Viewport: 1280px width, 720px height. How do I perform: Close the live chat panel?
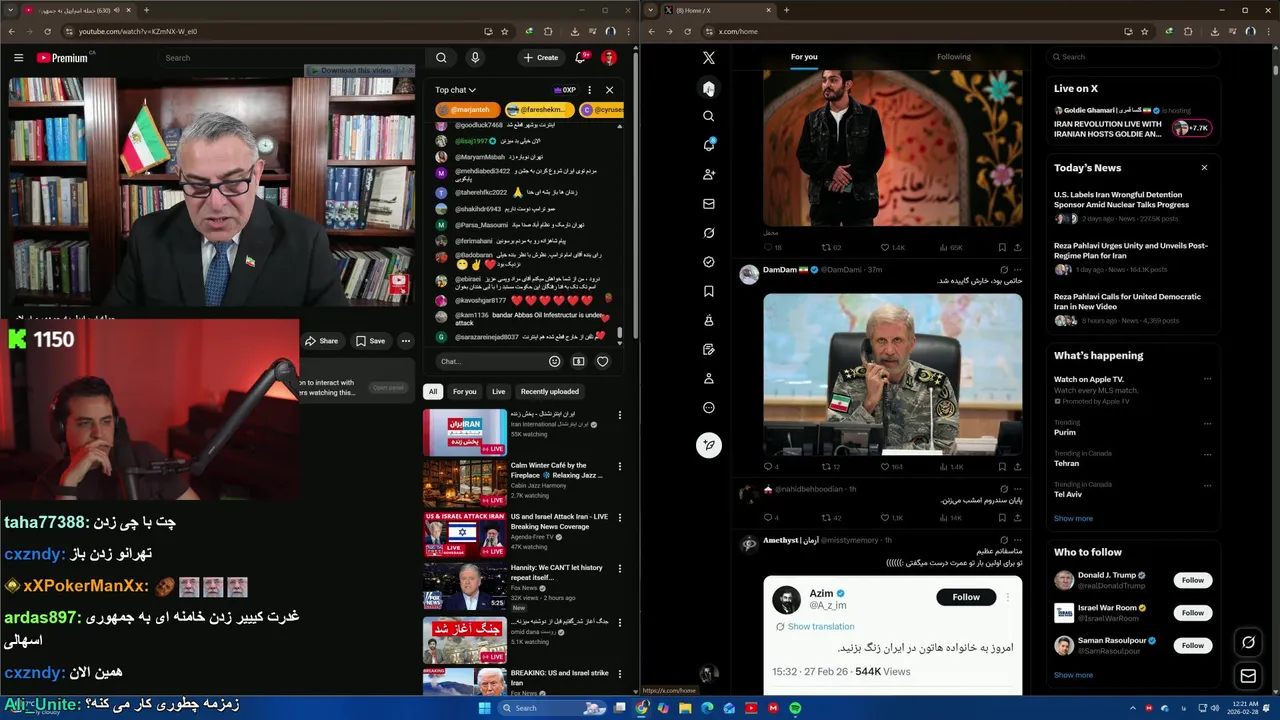(x=609, y=90)
